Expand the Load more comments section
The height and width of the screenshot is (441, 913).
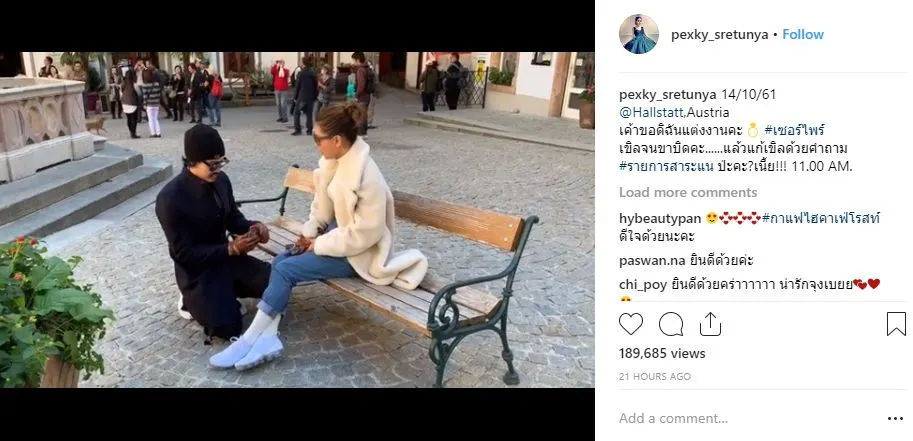[688, 192]
